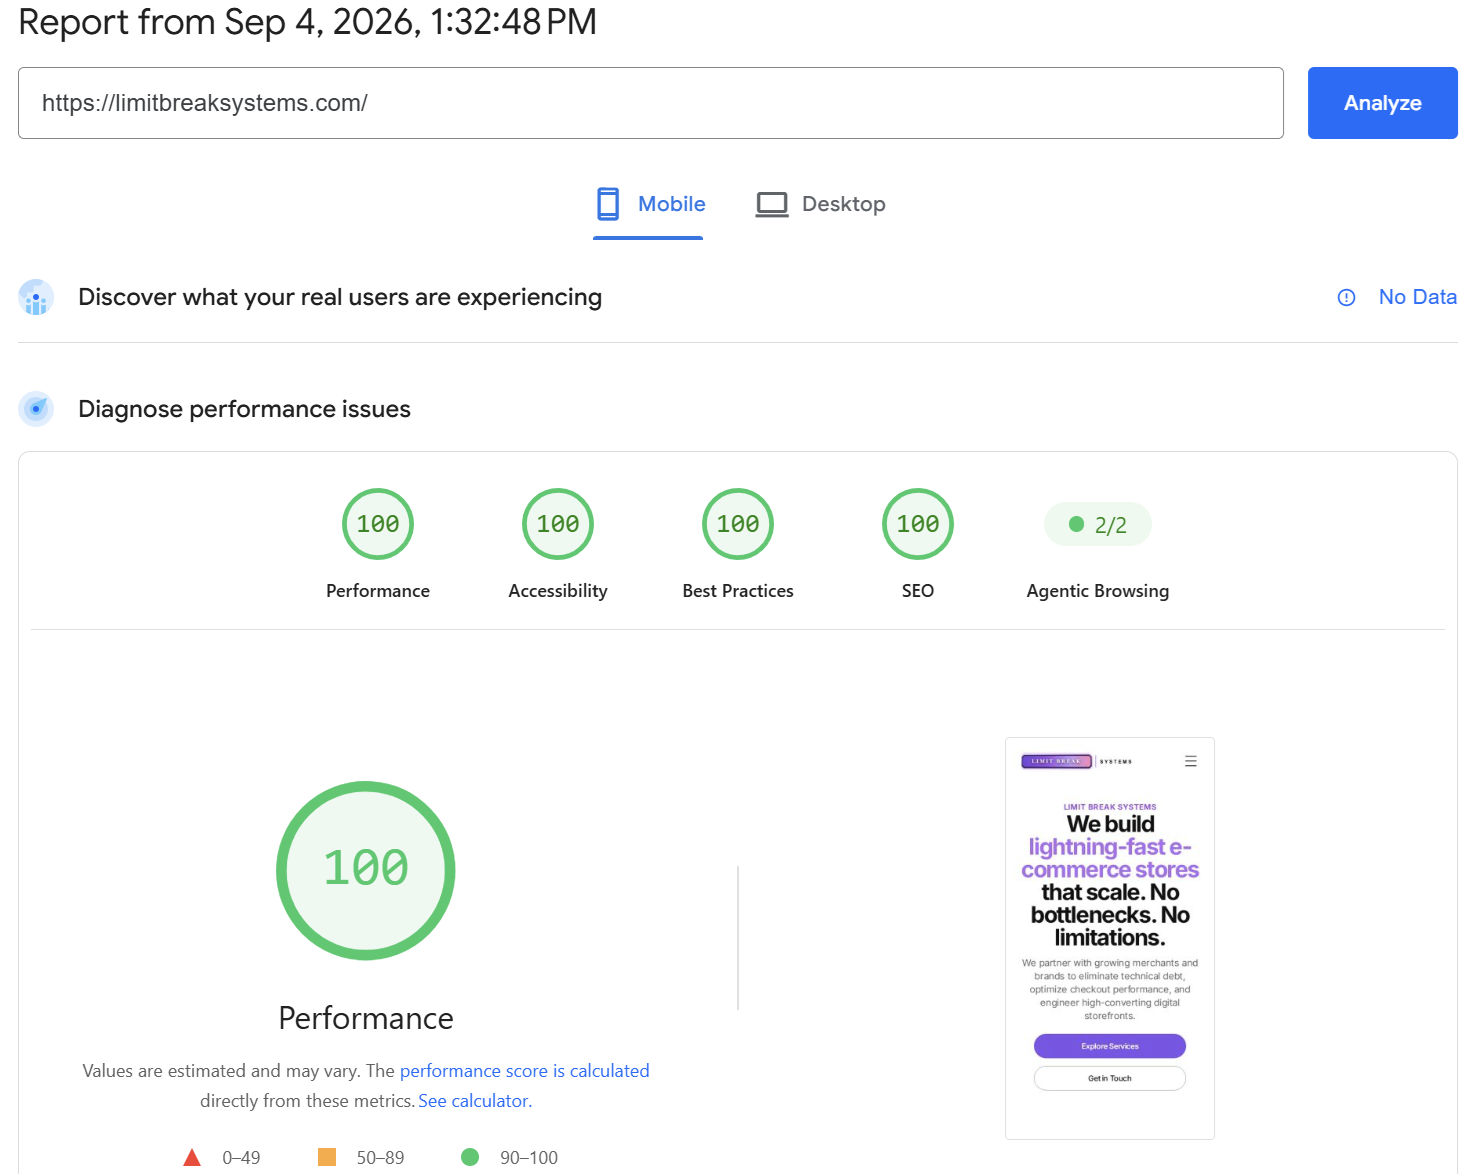Click the desktop laptop icon
This screenshot has height=1174, width=1468.
point(772,204)
